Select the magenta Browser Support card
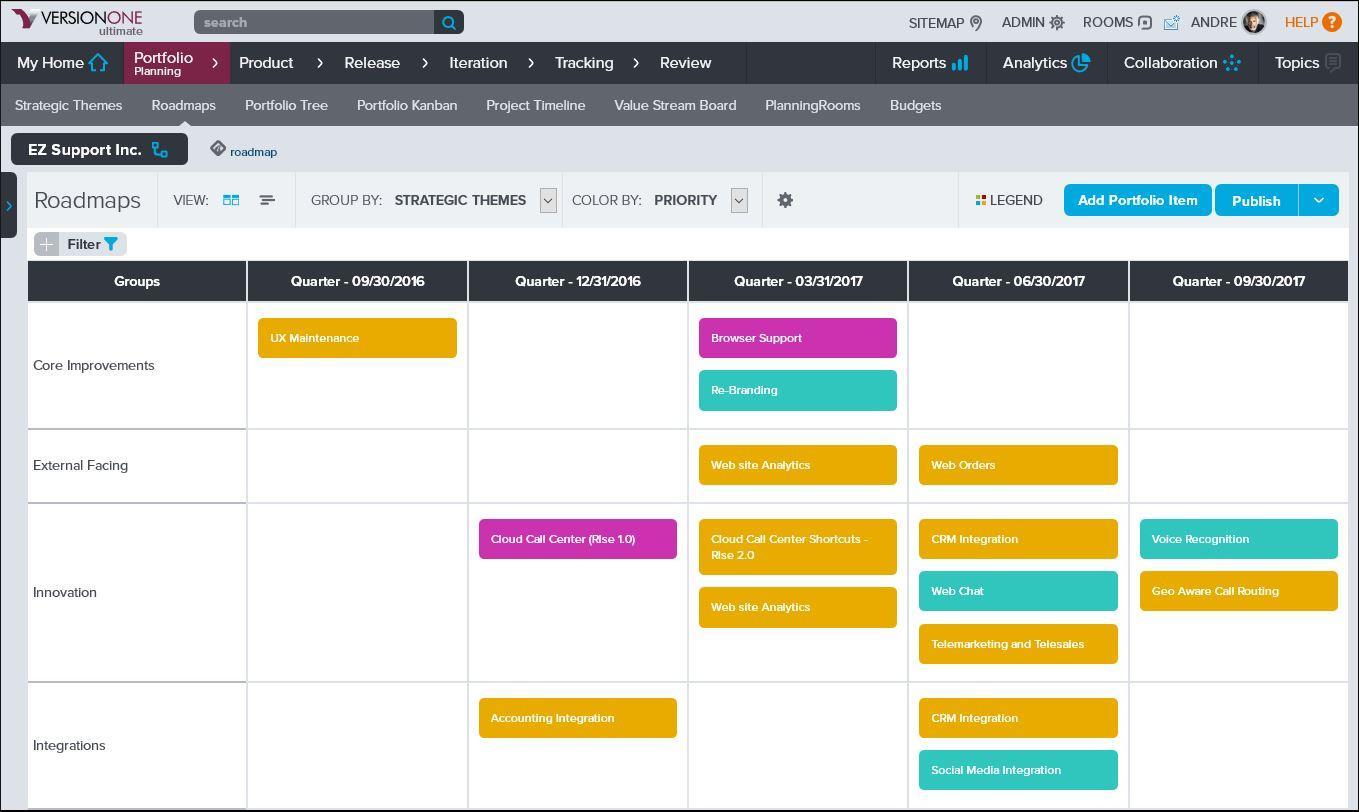The height and width of the screenshot is (812, 1359). (797, 338)
